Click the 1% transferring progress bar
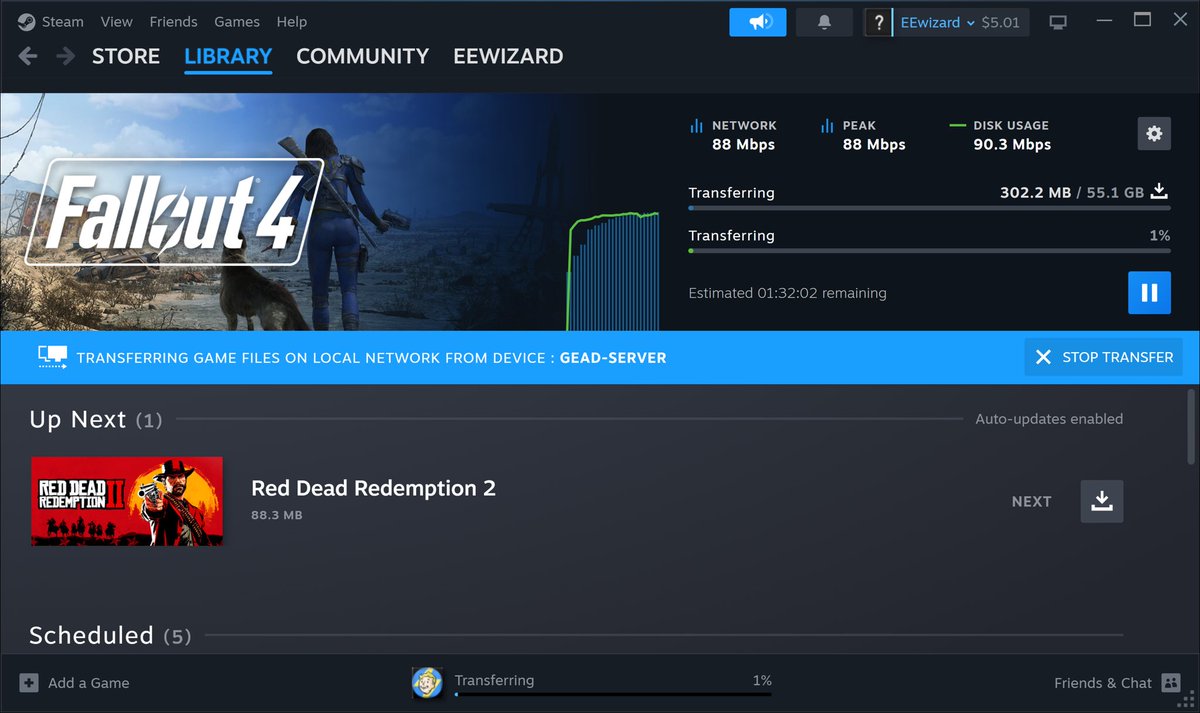The height and width of the screenshot is (713, 1200). [929, 251]
